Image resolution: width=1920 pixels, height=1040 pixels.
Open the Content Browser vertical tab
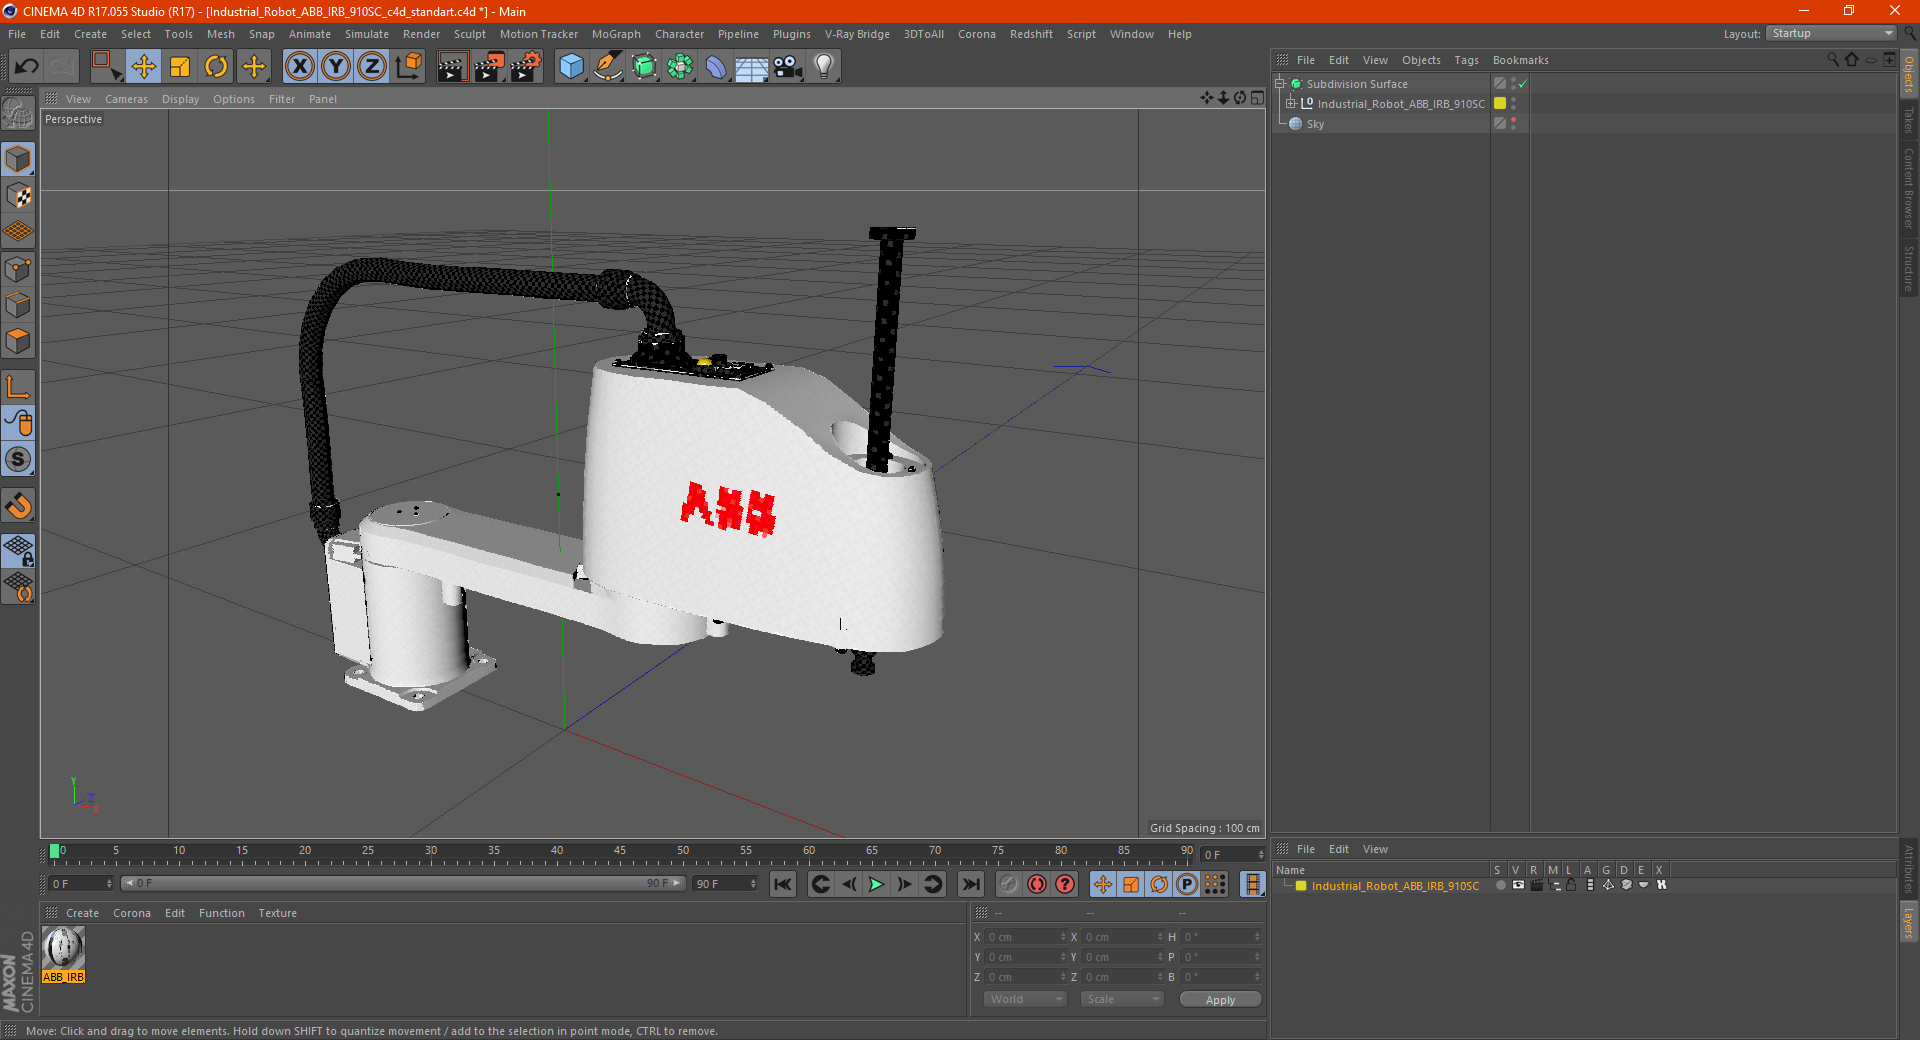[x=1909, y=188]
